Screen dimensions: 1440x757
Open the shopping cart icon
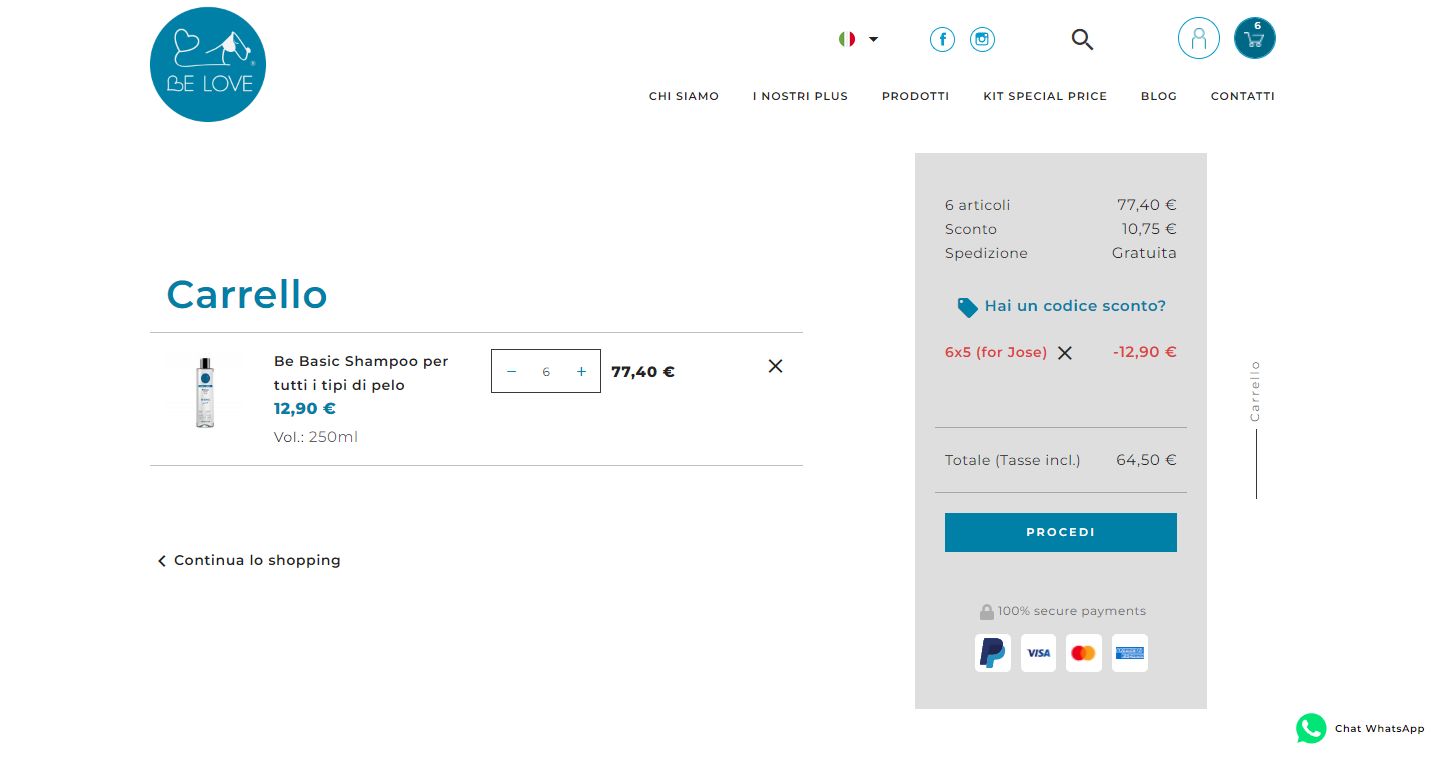click(x=1254, y=39)
